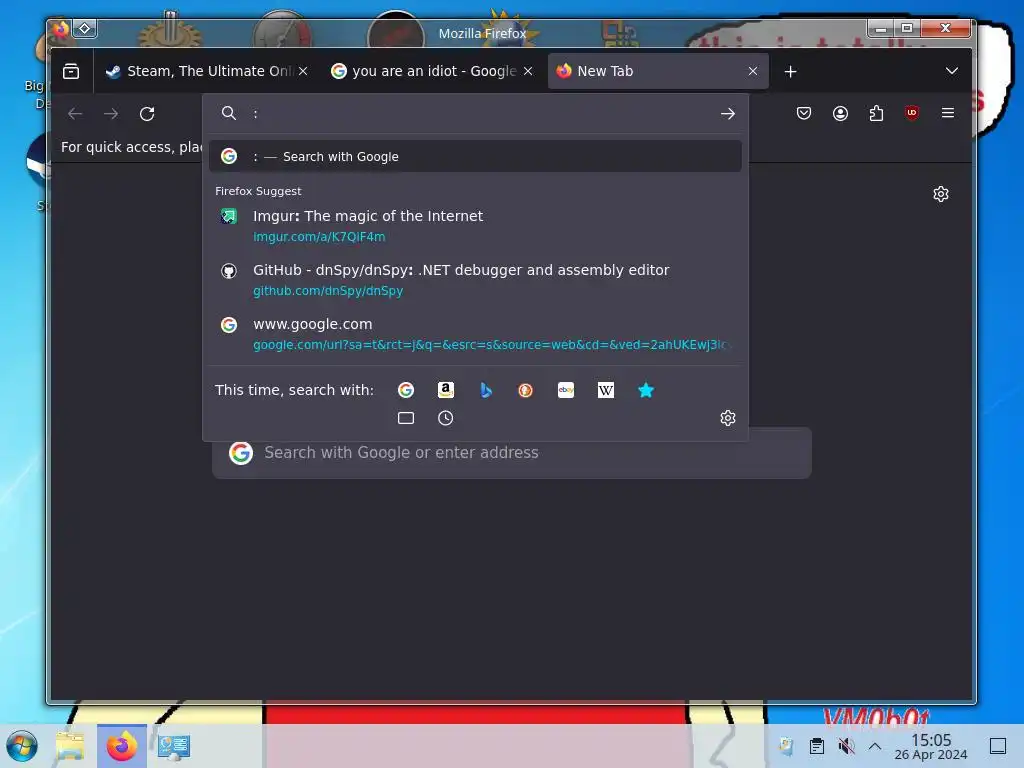Open the clipboard tray icon
The height and width of the screenshot is (768, 1024).
pos(816,746)
